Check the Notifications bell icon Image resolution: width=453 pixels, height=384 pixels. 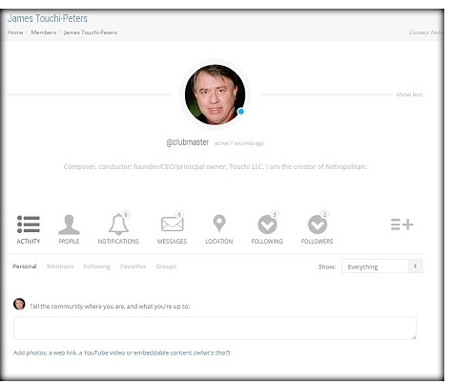(119, 224)
